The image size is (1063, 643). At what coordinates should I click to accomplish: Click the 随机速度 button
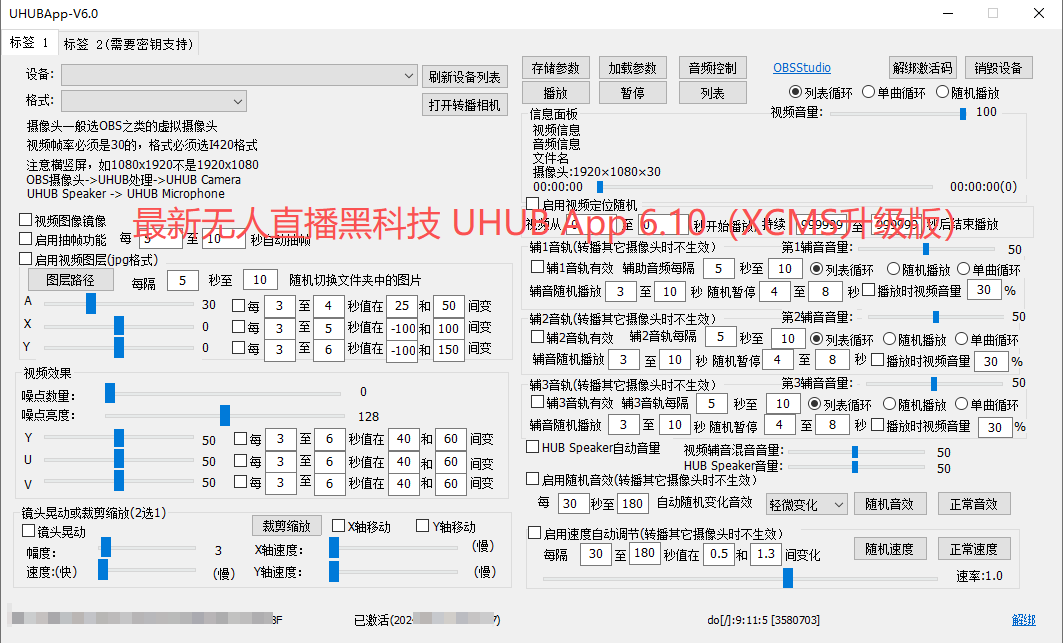click(889, 549)
